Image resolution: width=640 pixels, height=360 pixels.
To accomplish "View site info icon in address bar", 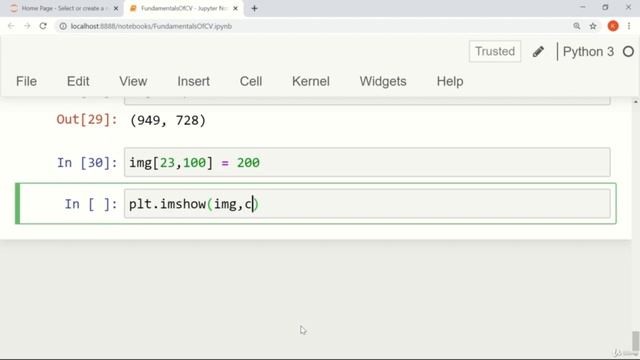I will click(63, 26).
